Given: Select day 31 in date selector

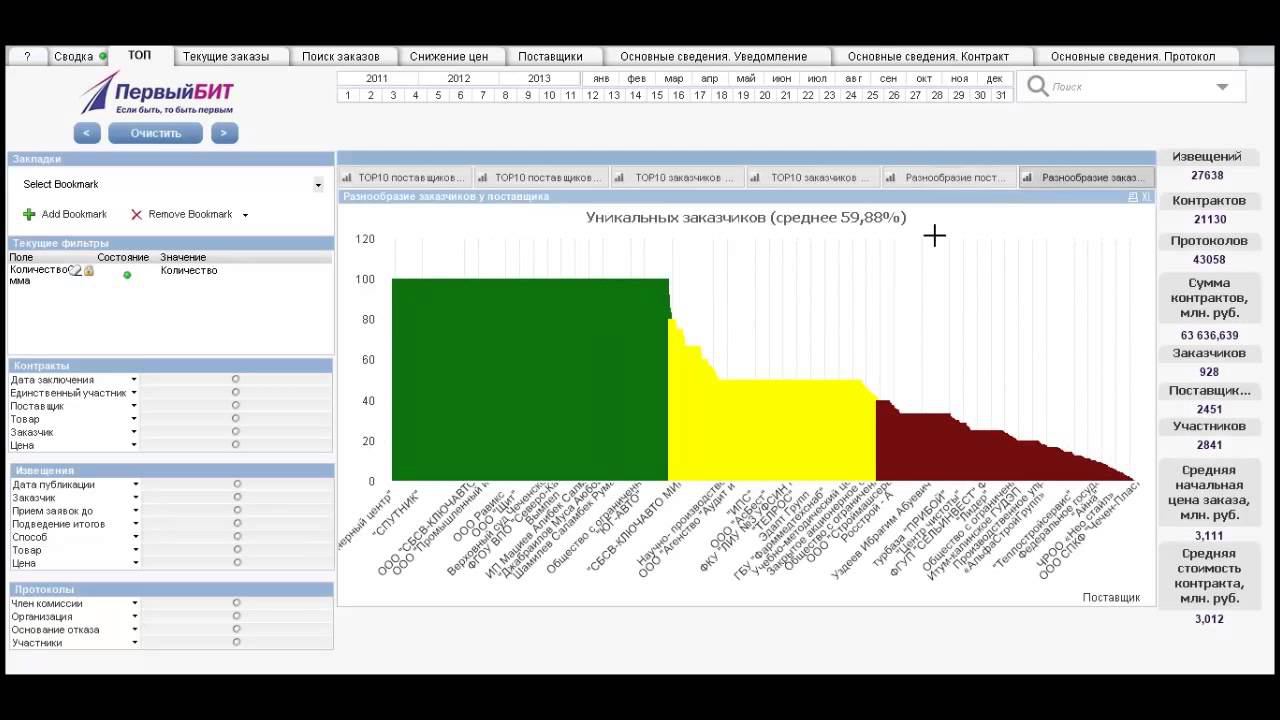Looking at the screenshot, I should coord(1001,95).
